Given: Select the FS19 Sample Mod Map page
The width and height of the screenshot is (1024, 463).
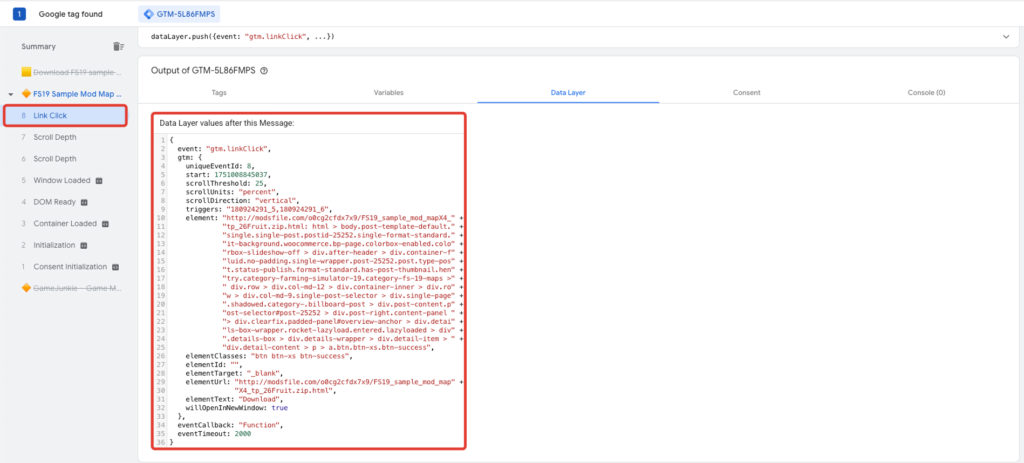Looking at the screenshot, I should click(x=77, y=93).
